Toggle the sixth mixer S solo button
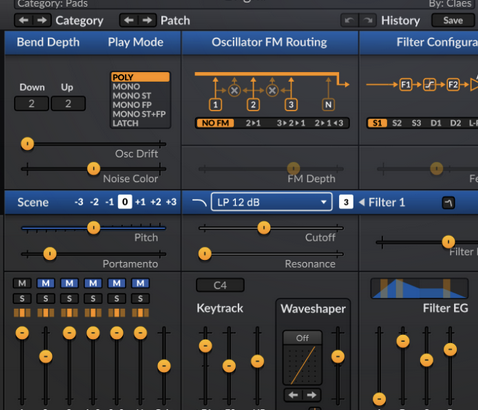This screenshot has height=410, width=478. click(x=140, y=298)
